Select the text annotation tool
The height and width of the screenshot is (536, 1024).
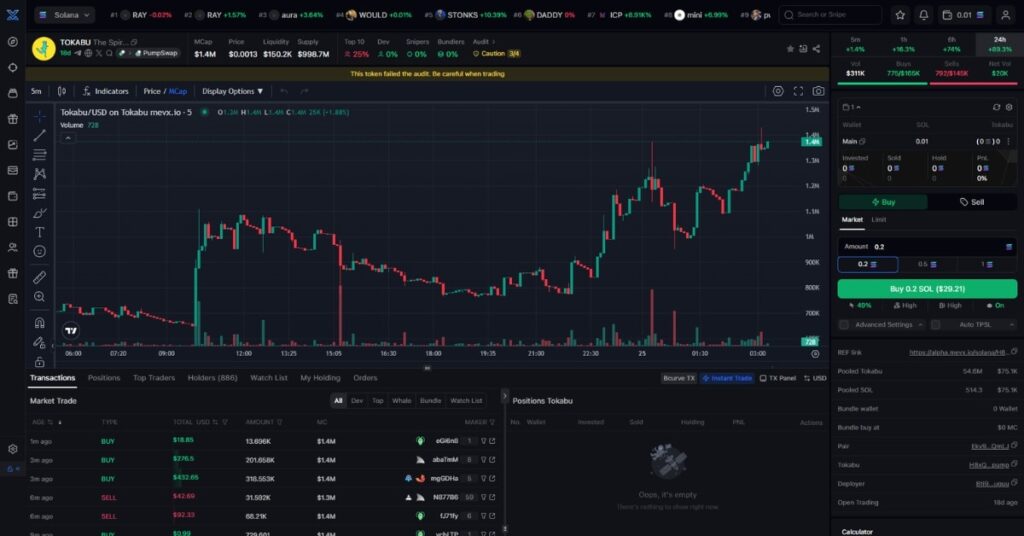(40, 232)
